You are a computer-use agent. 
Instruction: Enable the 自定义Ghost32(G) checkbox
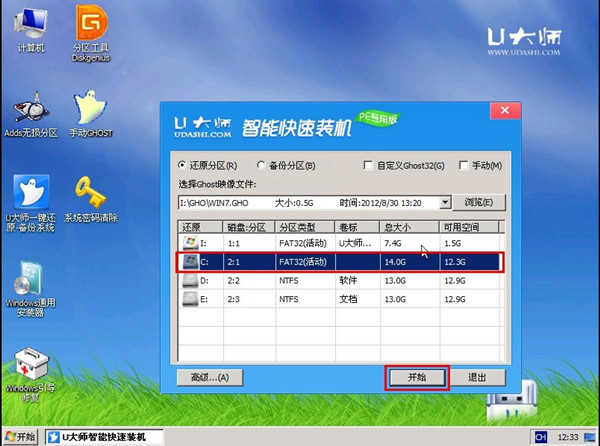[369, 166]
